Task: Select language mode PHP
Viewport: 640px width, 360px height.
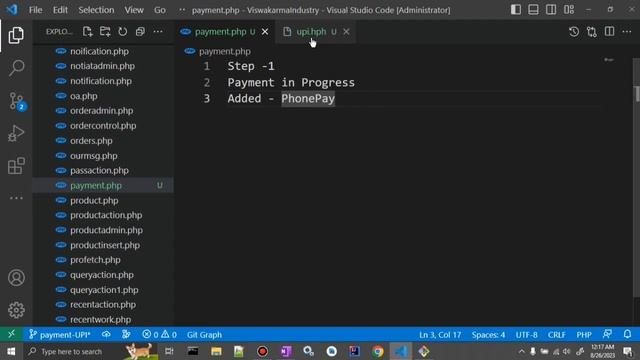Action: click(584, 335)
